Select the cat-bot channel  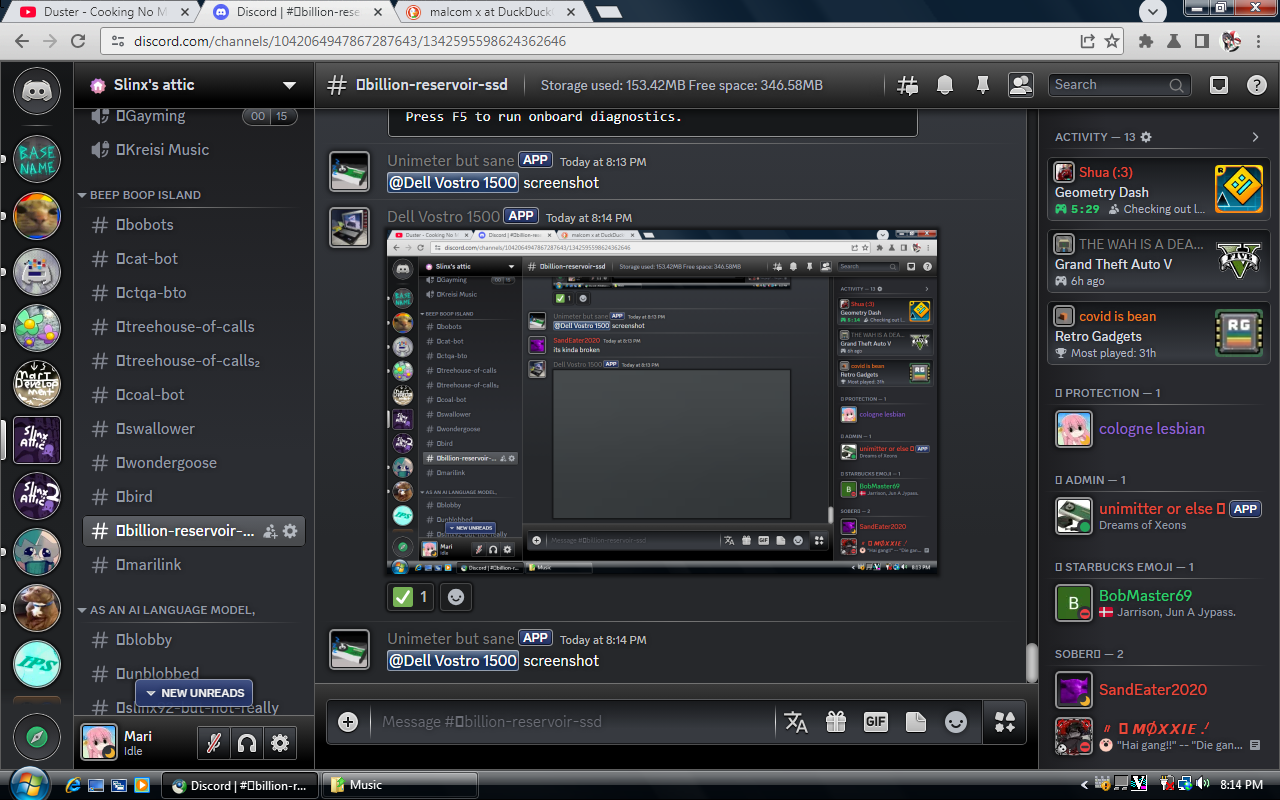click(x=147, y=259)
